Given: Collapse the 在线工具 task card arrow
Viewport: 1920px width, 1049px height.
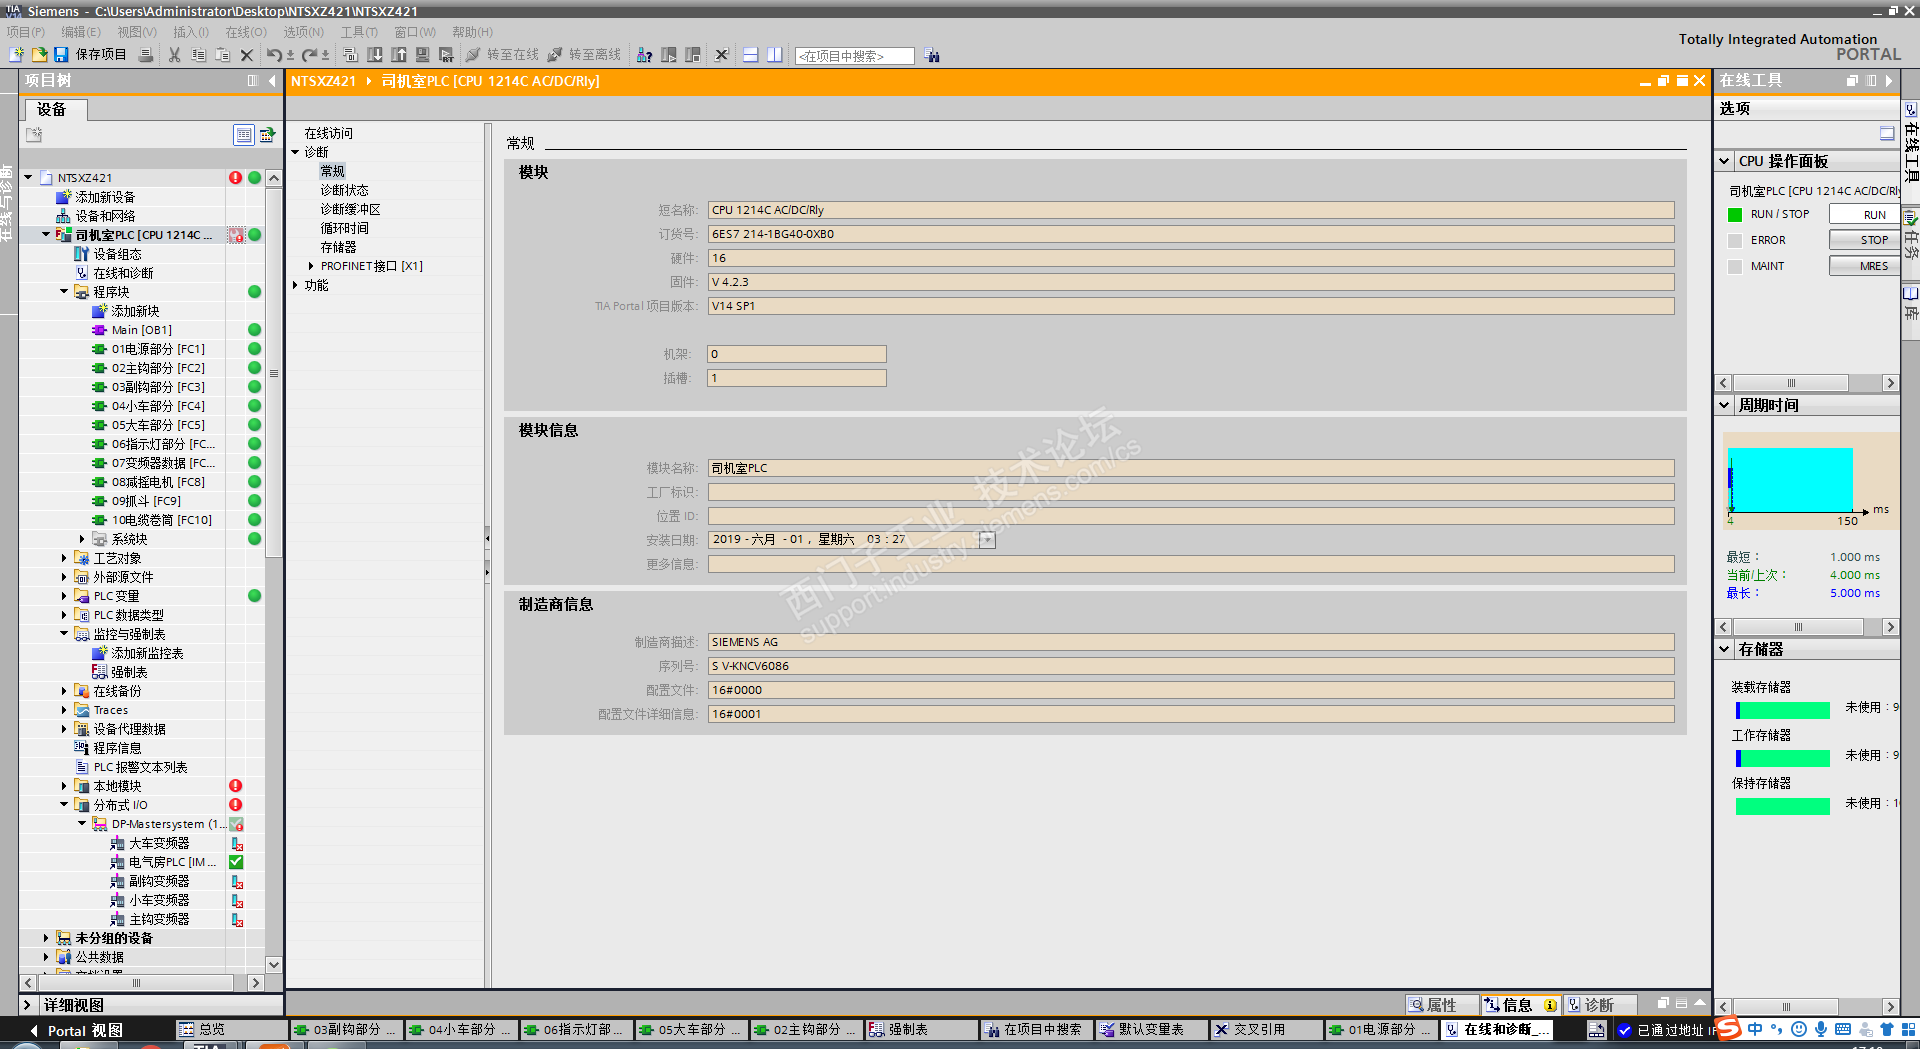Looking at the screenshot, I should 1889,81.
